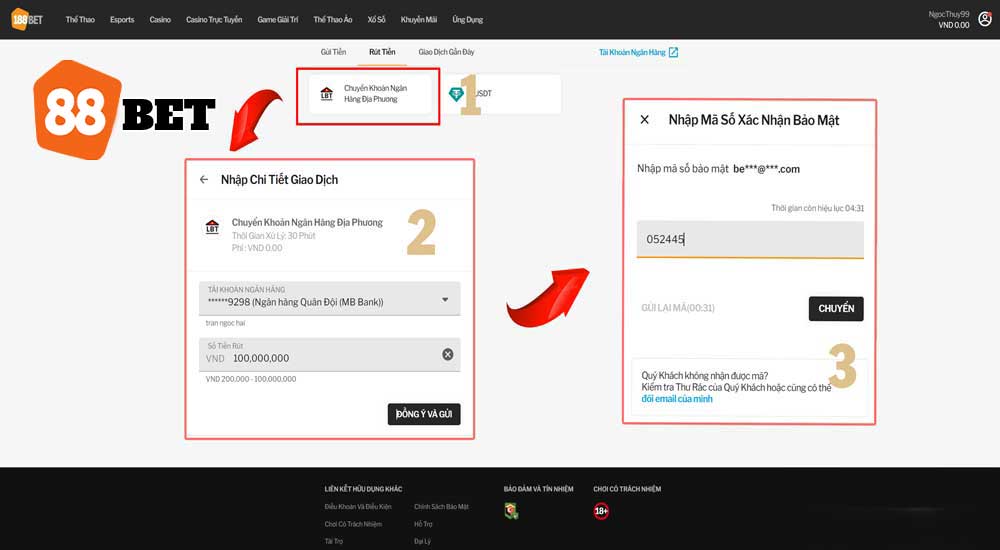Open the Điều Khoản Và Điều Kiện footer link
This screenshot has height=550, width=1000.
(358, 507)
